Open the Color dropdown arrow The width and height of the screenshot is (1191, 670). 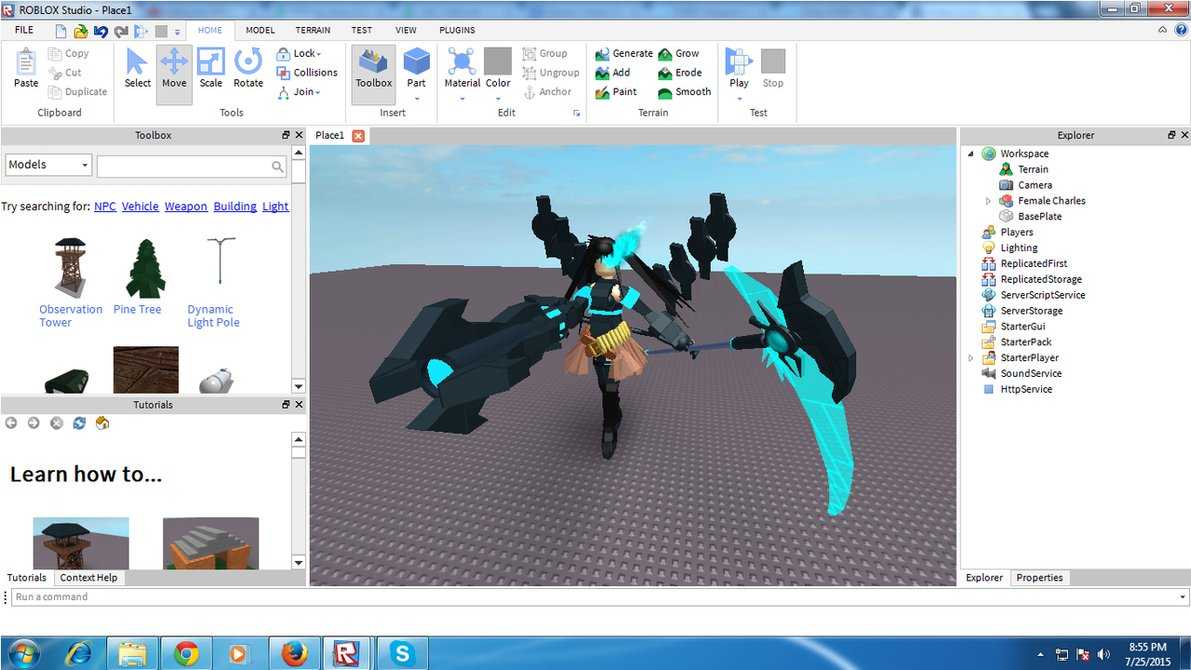[498, 99]
